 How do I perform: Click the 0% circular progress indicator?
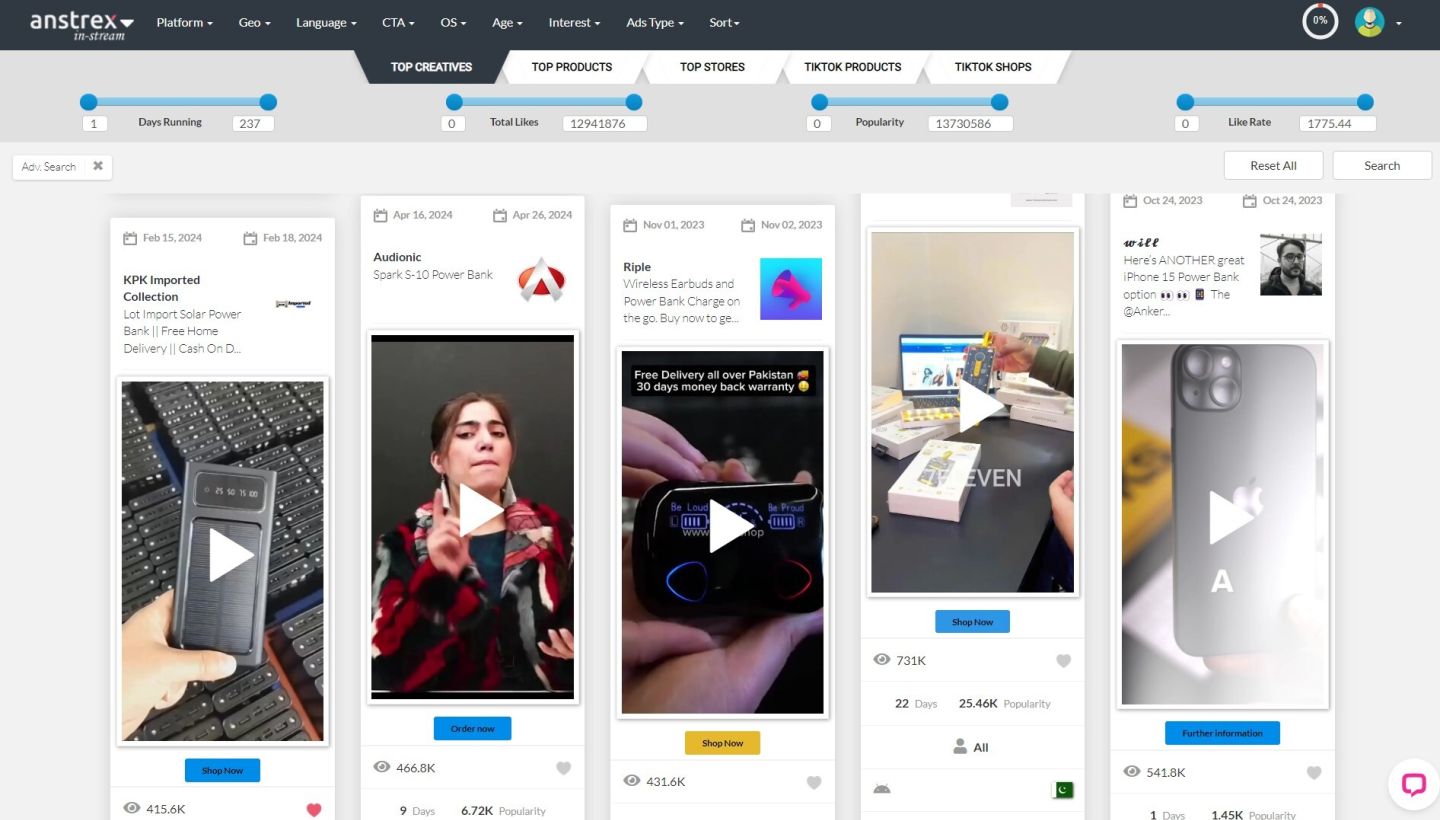coord(1320,21)
